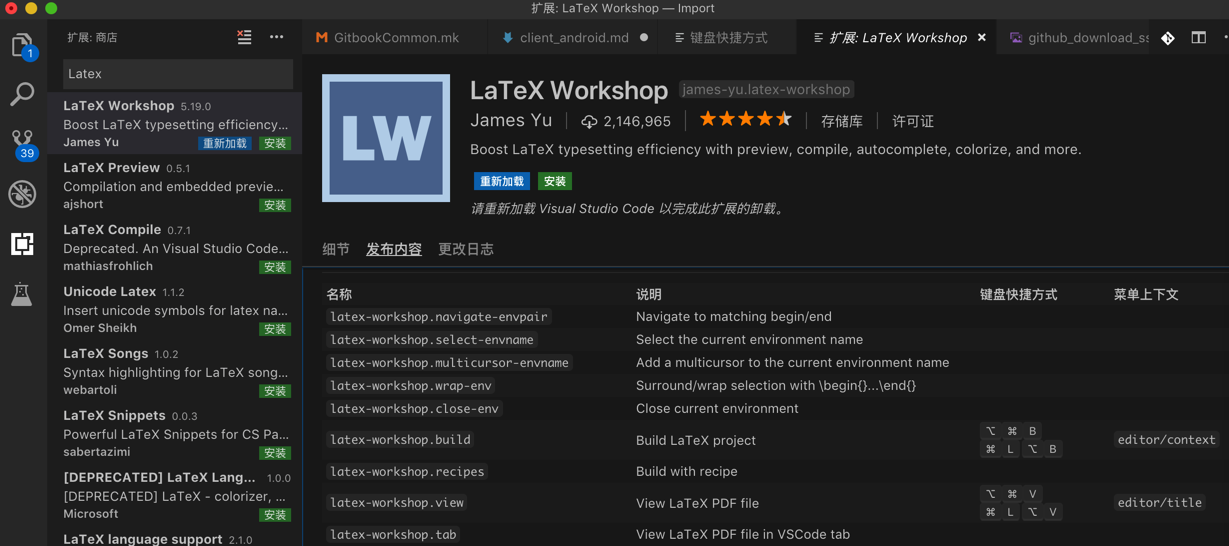This screenshot has height=546, width=1229.
Task: Click the blue 重新加载 button in extension header
Action: click(x=501, y=181)
